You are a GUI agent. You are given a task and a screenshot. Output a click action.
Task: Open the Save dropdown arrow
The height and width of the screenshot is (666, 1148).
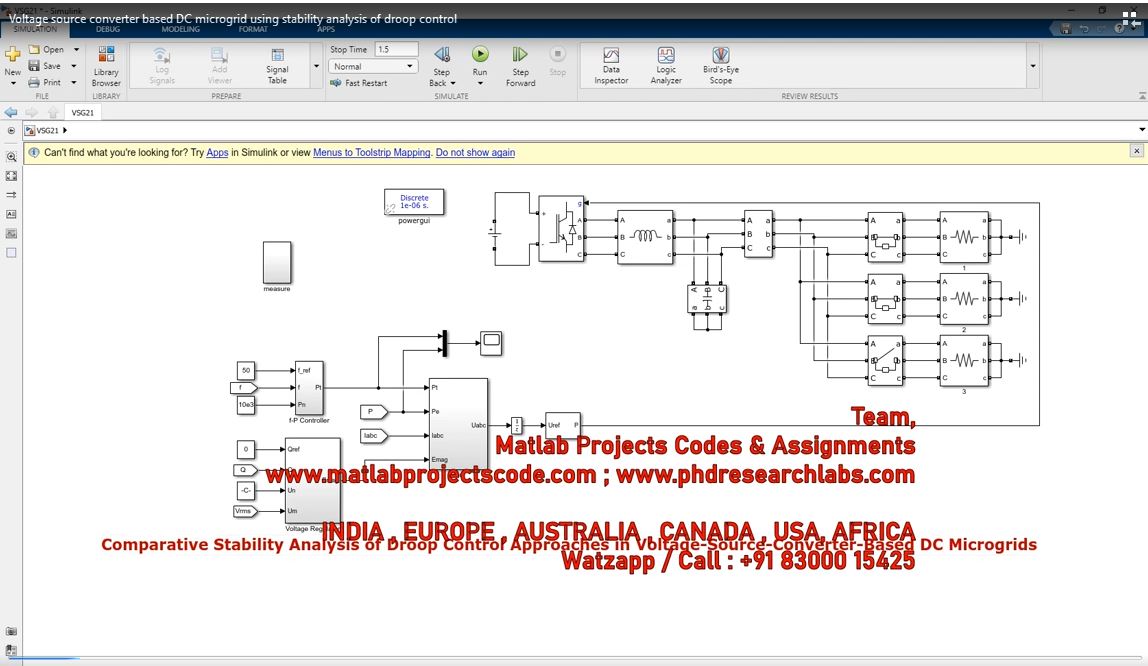76,66
